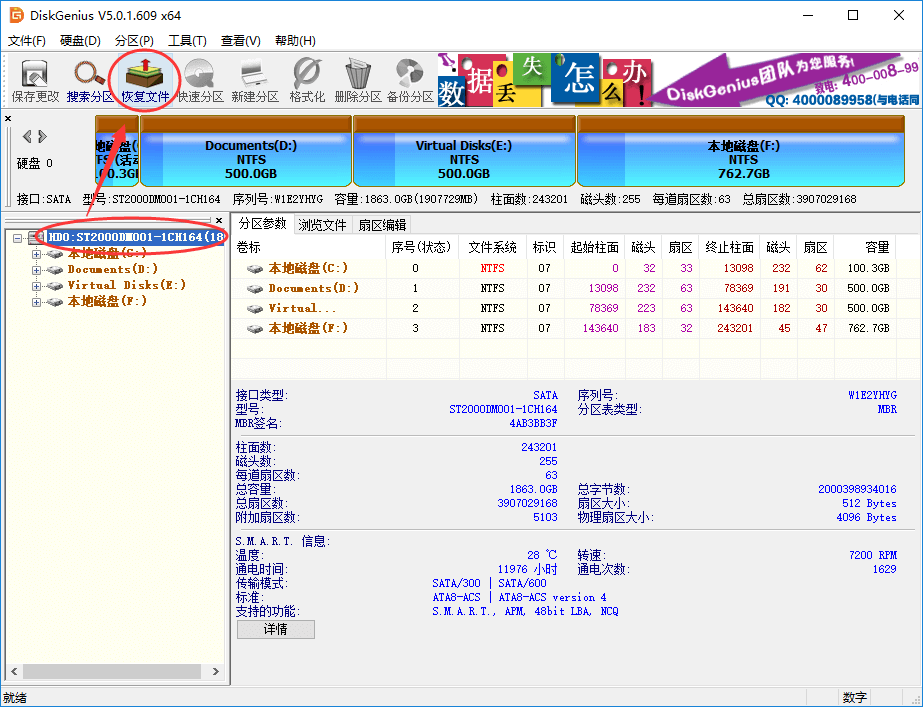The image size is (923, 707).
Task: Select Documents(D:) in the tree
Action: [112, 270]
